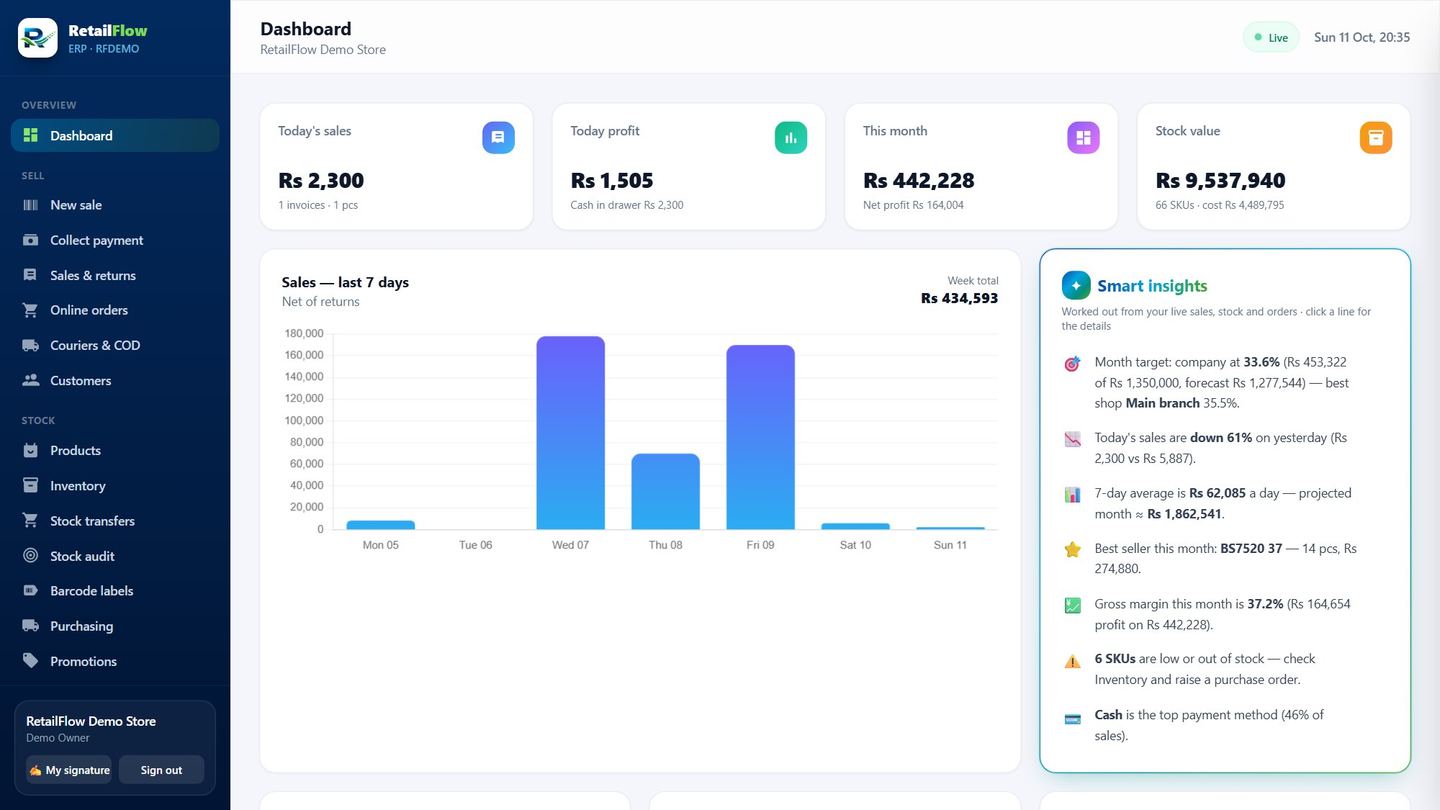Open the 7-day average insight line
Image resolution: width=1440 pixels, height=810 pixels.
tap(1225, 503)
